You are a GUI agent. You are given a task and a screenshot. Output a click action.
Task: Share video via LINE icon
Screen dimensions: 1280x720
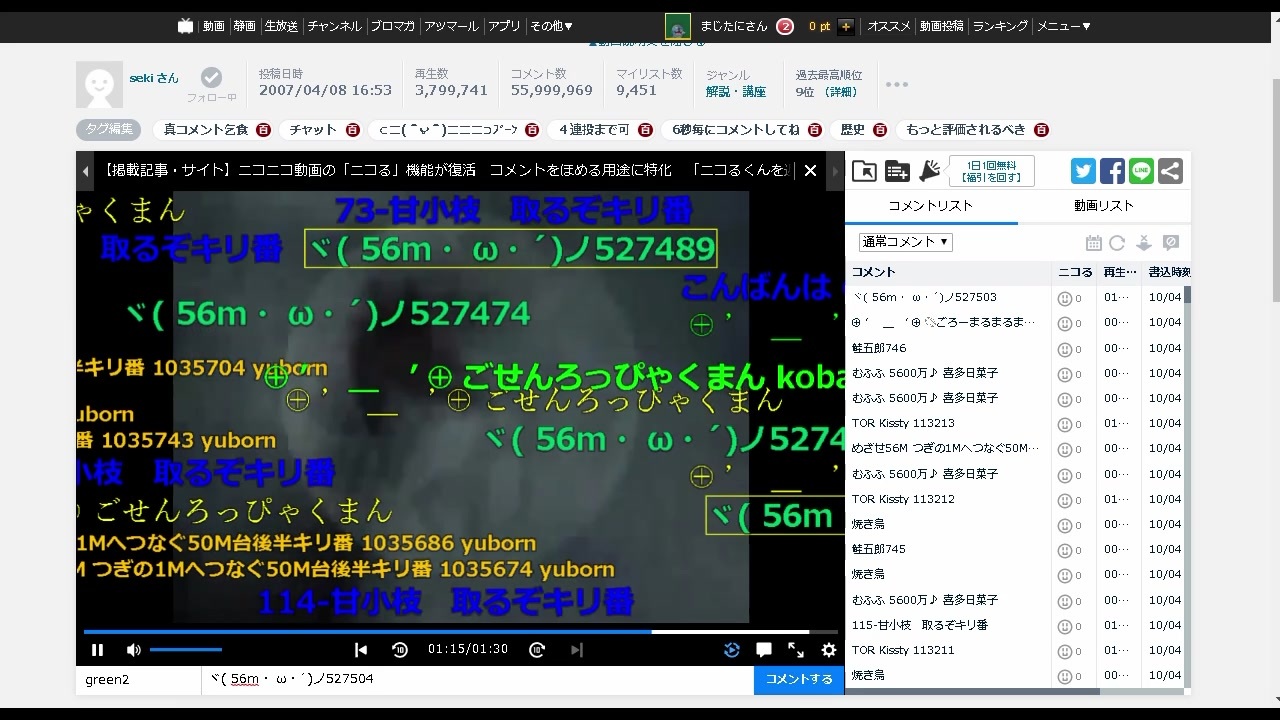[1142, 171]
